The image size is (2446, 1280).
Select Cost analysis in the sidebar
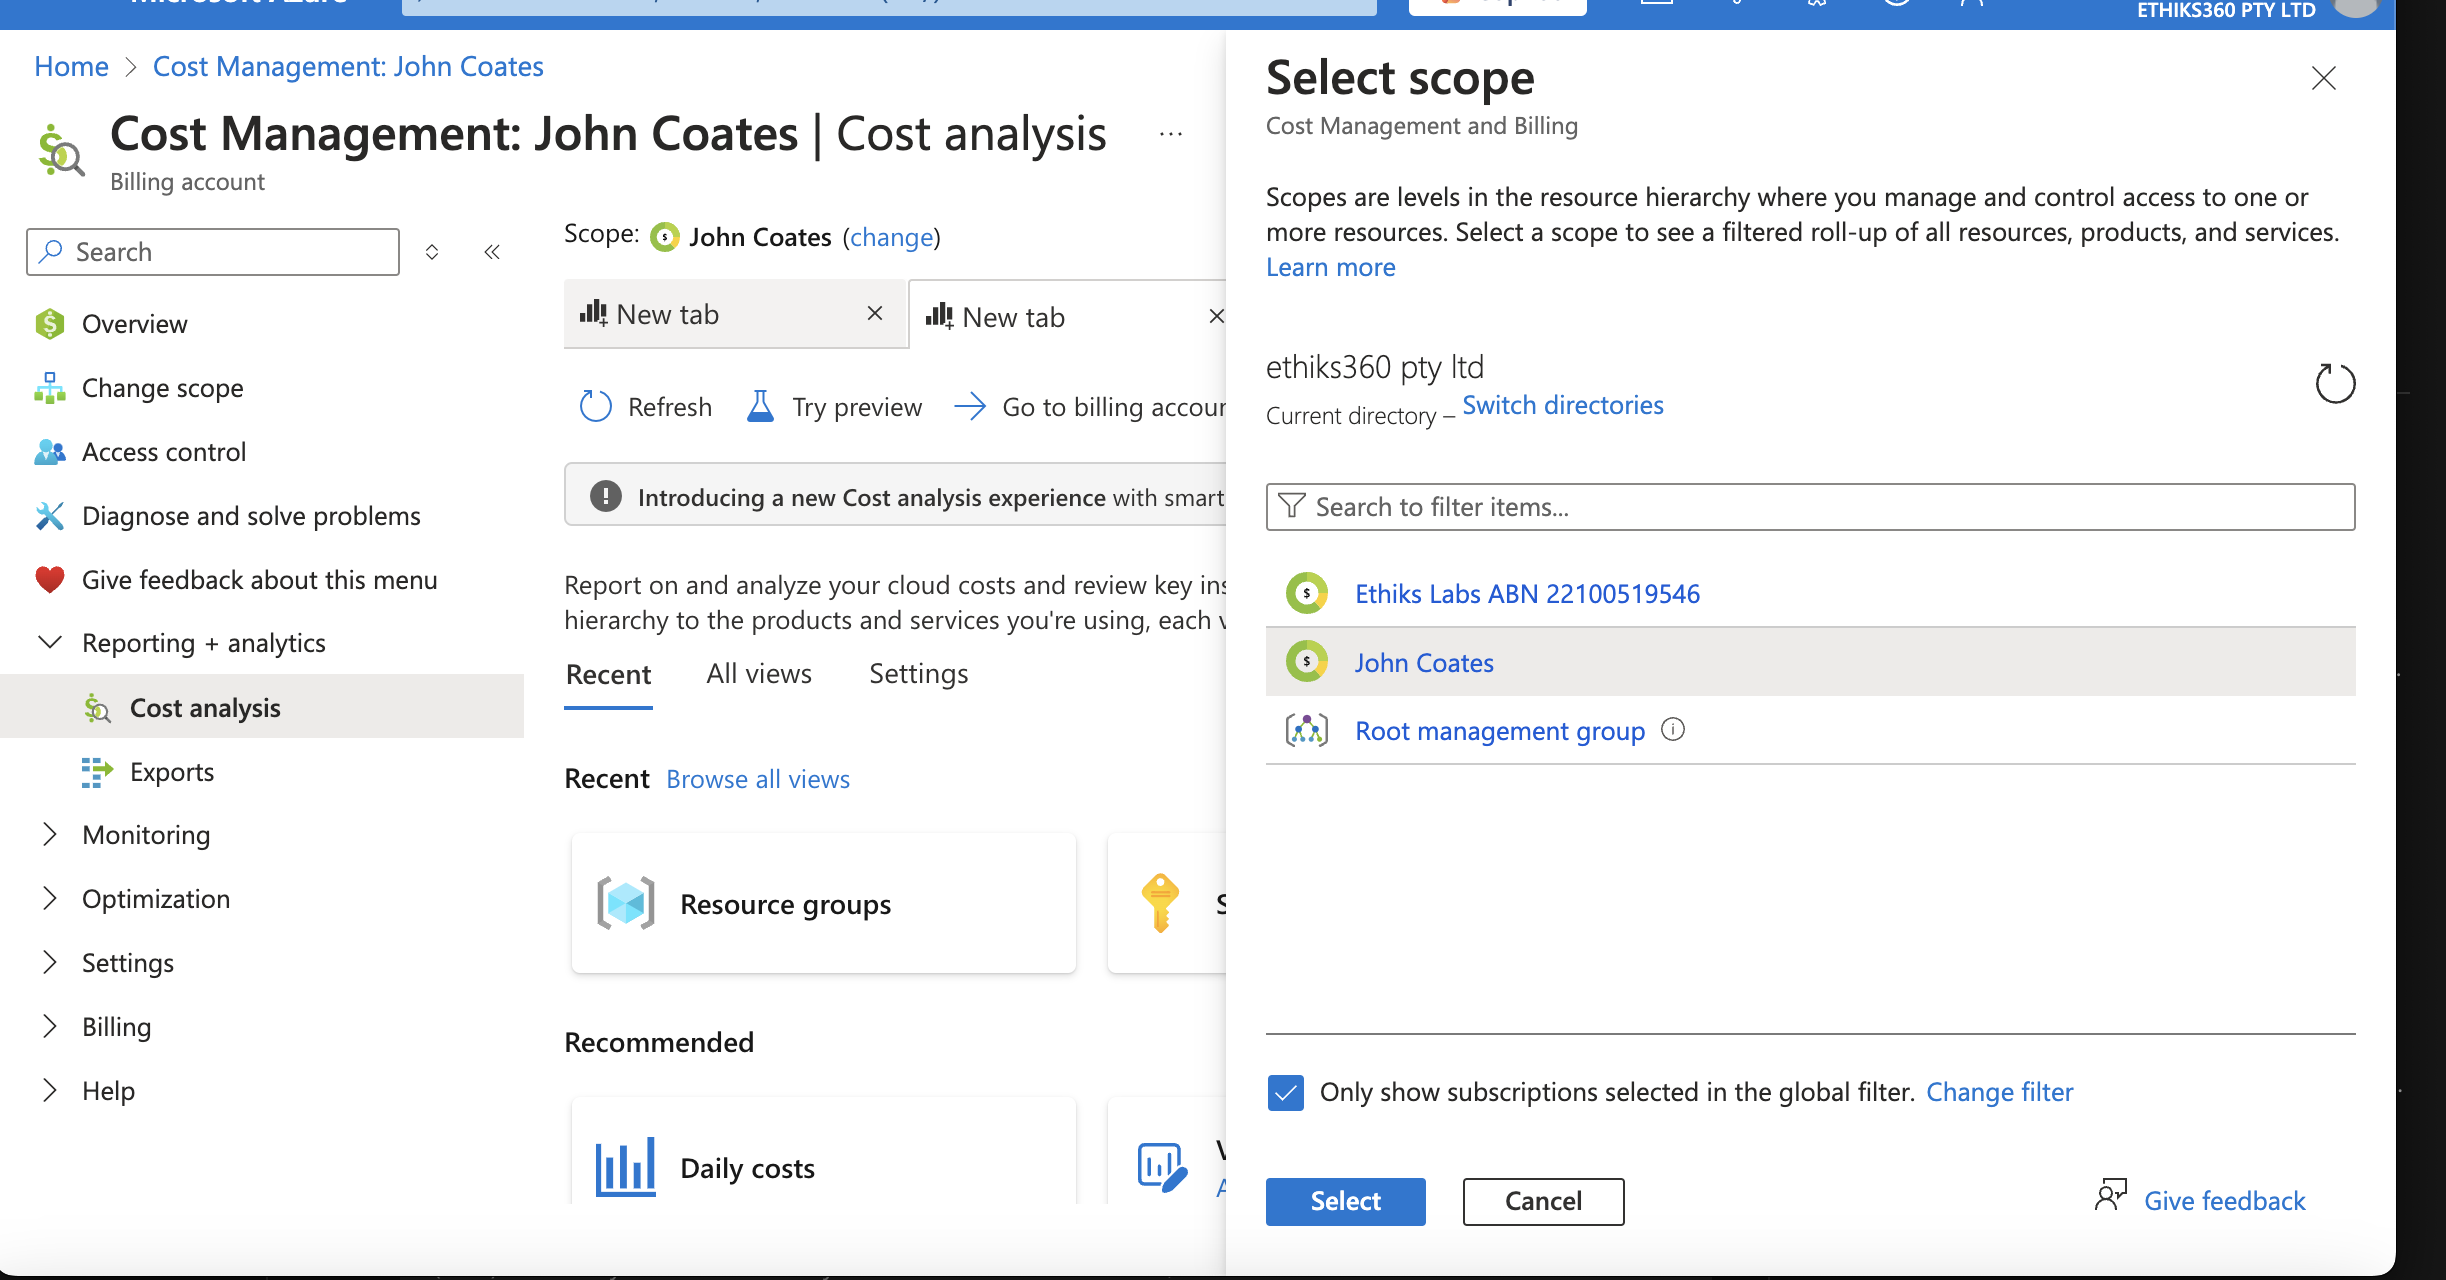(x=261, y=707)
